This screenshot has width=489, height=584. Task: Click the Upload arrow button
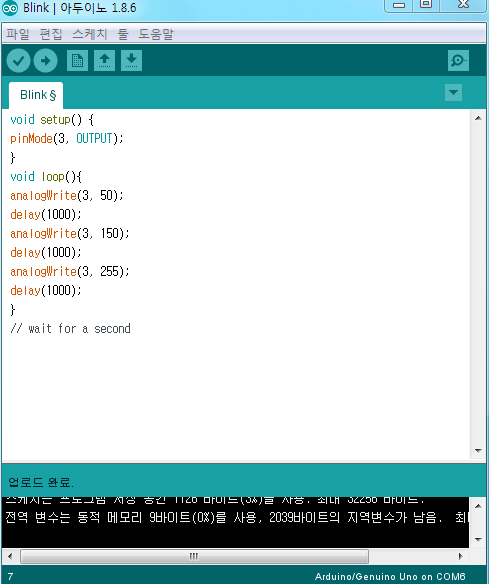45,60
